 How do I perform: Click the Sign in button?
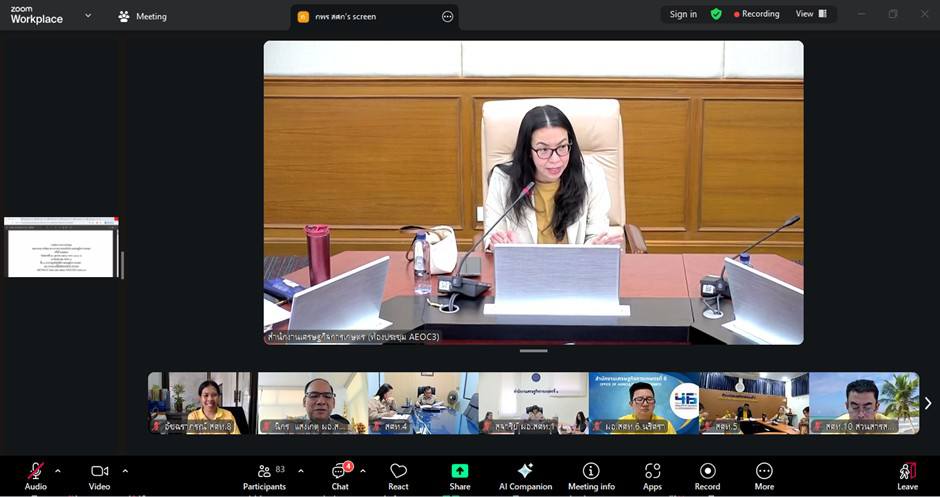[x=683, y=14]
